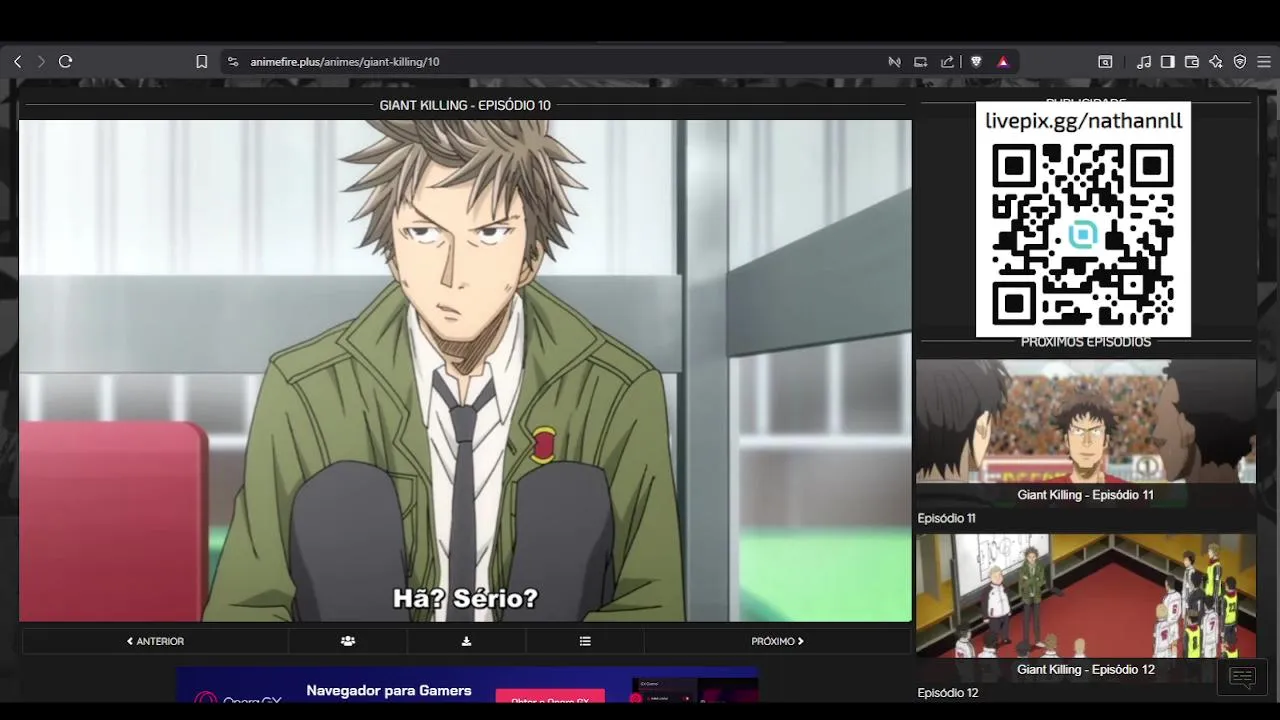Open the watch-together group icon below the video
The width and height of the screenshot is (1280, 720).
click(x=348, y=641)
